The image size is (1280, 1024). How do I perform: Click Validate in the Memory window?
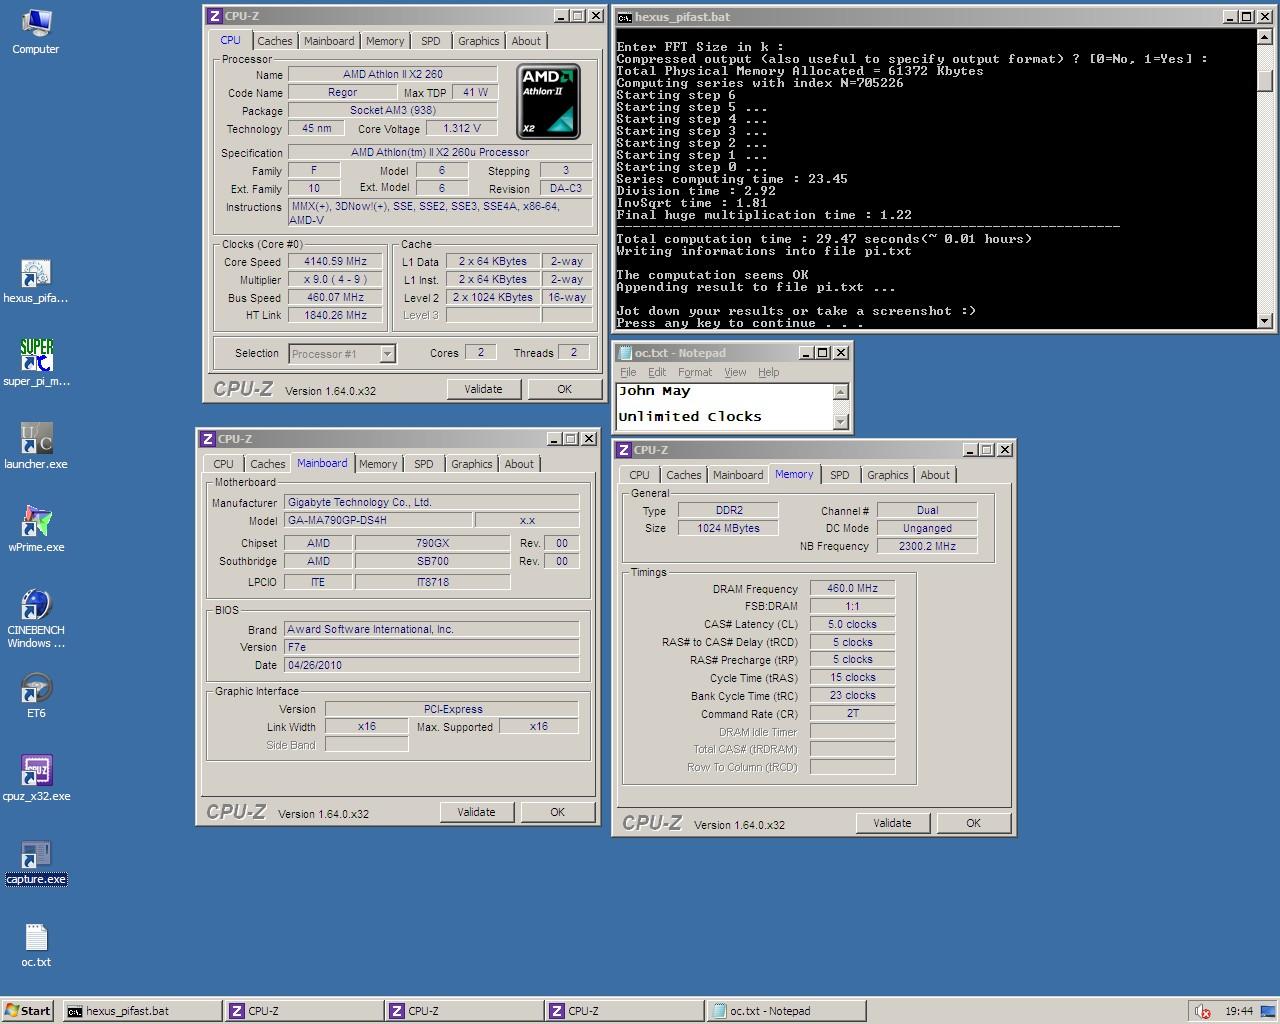tap(892, 823)
